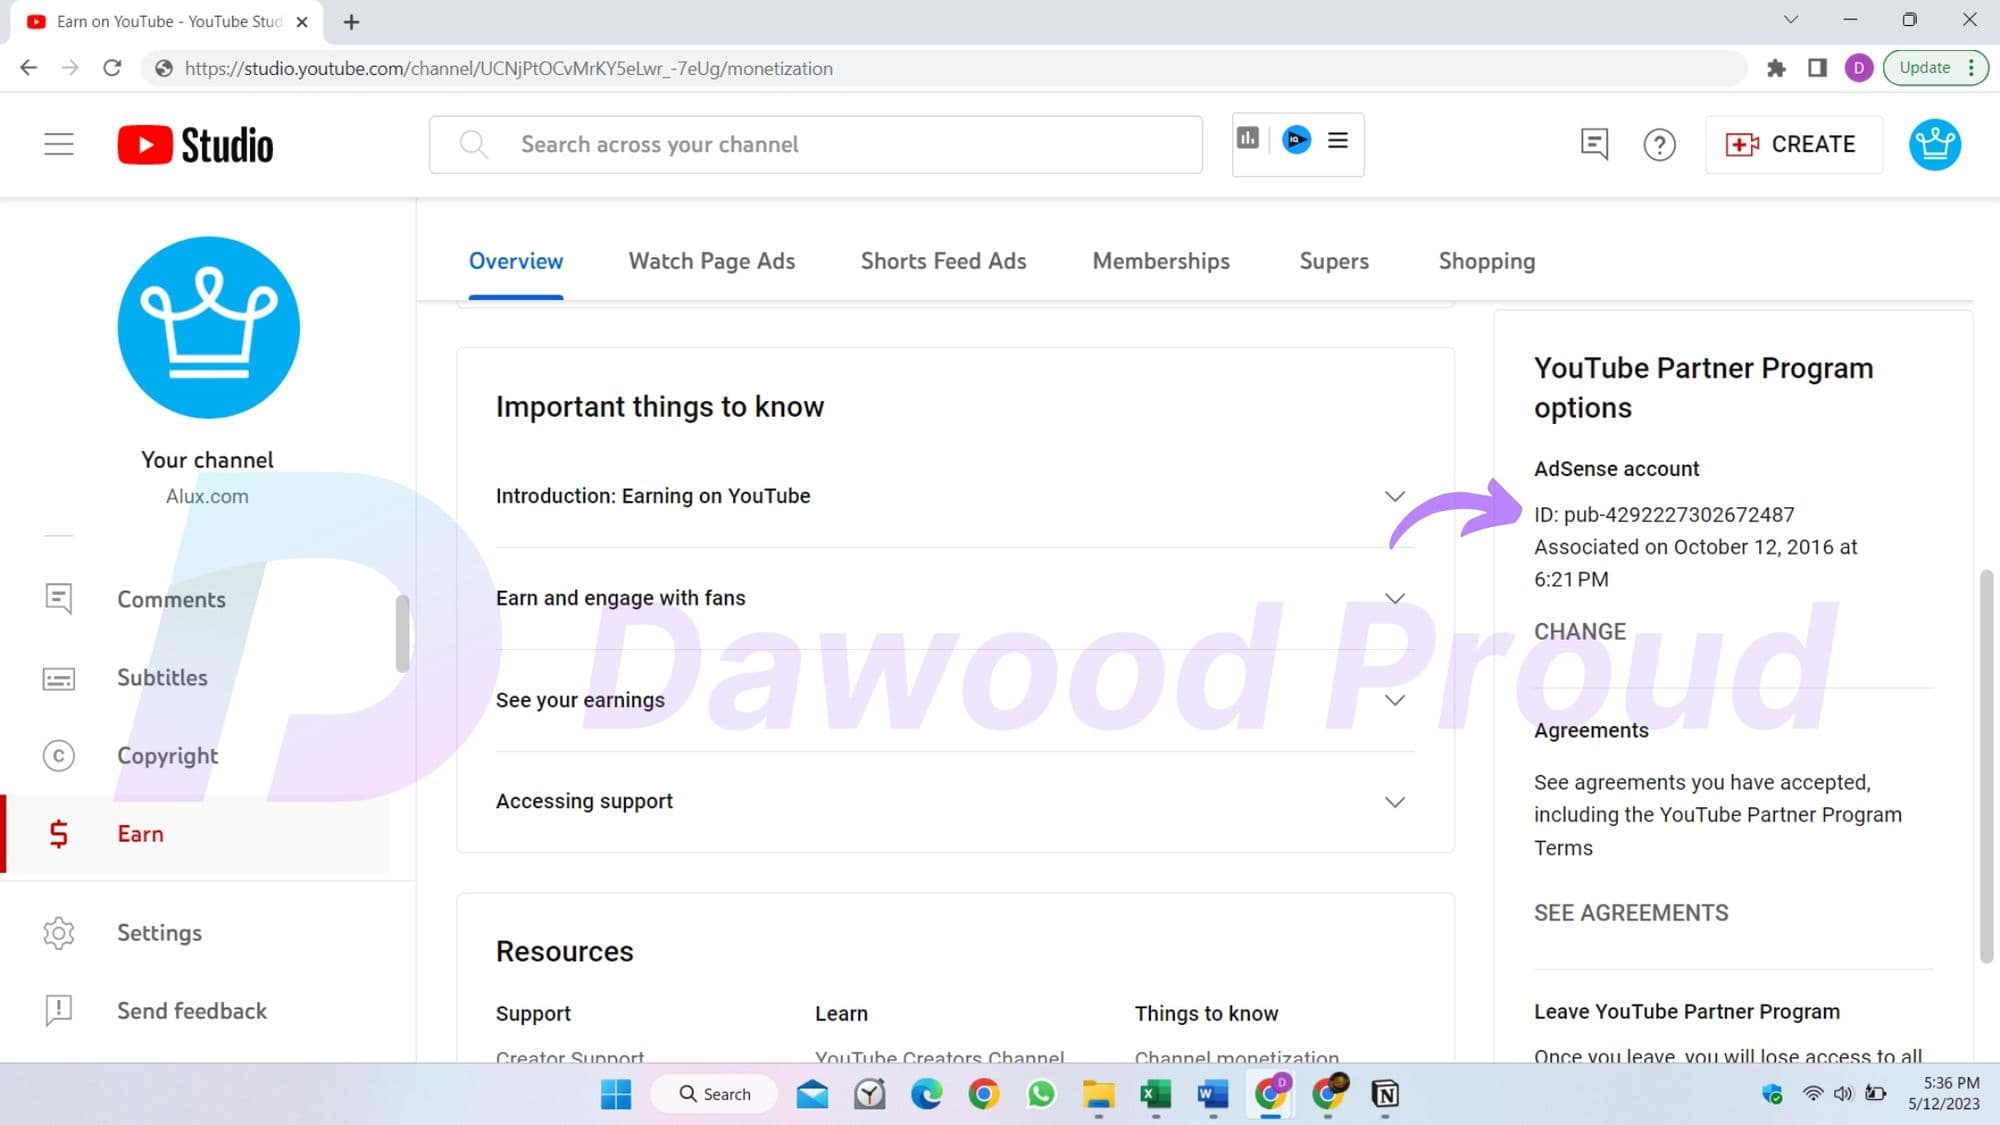The image size is (2000, 1125).
Task: Open the Shopping tab
Action: pyautogui.click(x=1486, y=261)
